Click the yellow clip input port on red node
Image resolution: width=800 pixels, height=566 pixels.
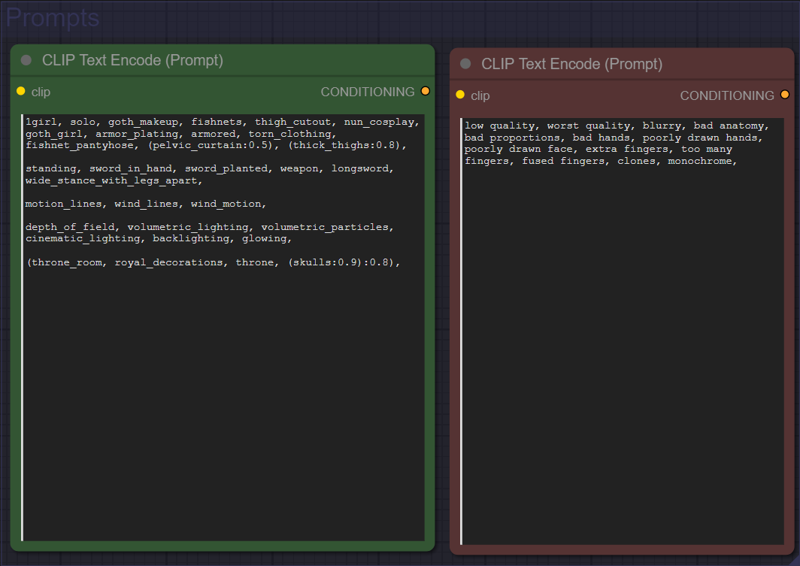[x=460, y=95]
